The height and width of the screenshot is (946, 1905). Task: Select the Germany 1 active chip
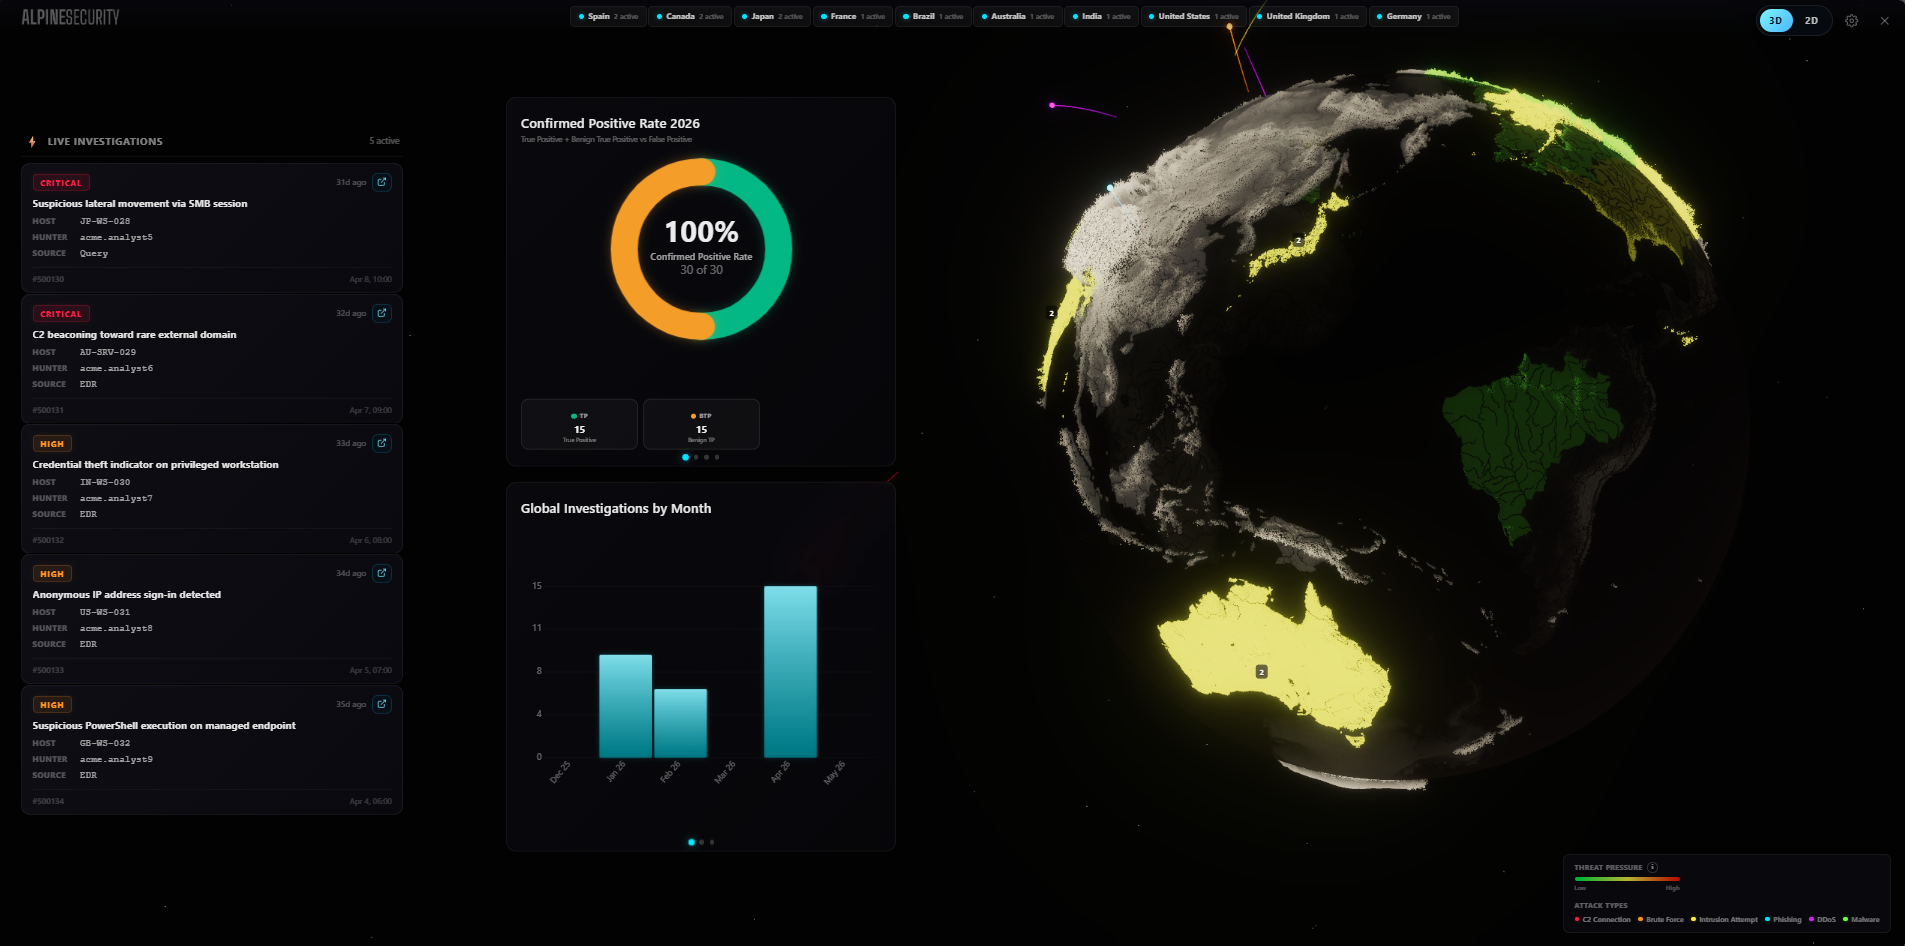click(1414, 16)
